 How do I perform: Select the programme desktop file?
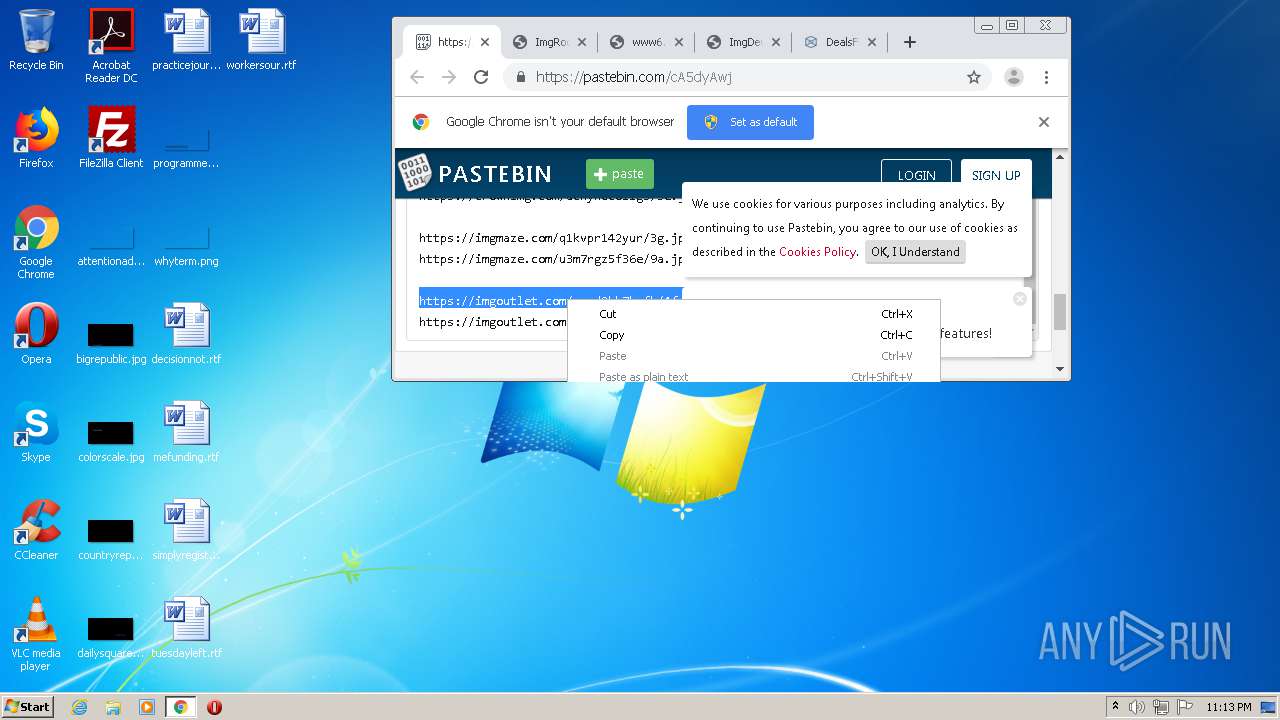[186, 138]
